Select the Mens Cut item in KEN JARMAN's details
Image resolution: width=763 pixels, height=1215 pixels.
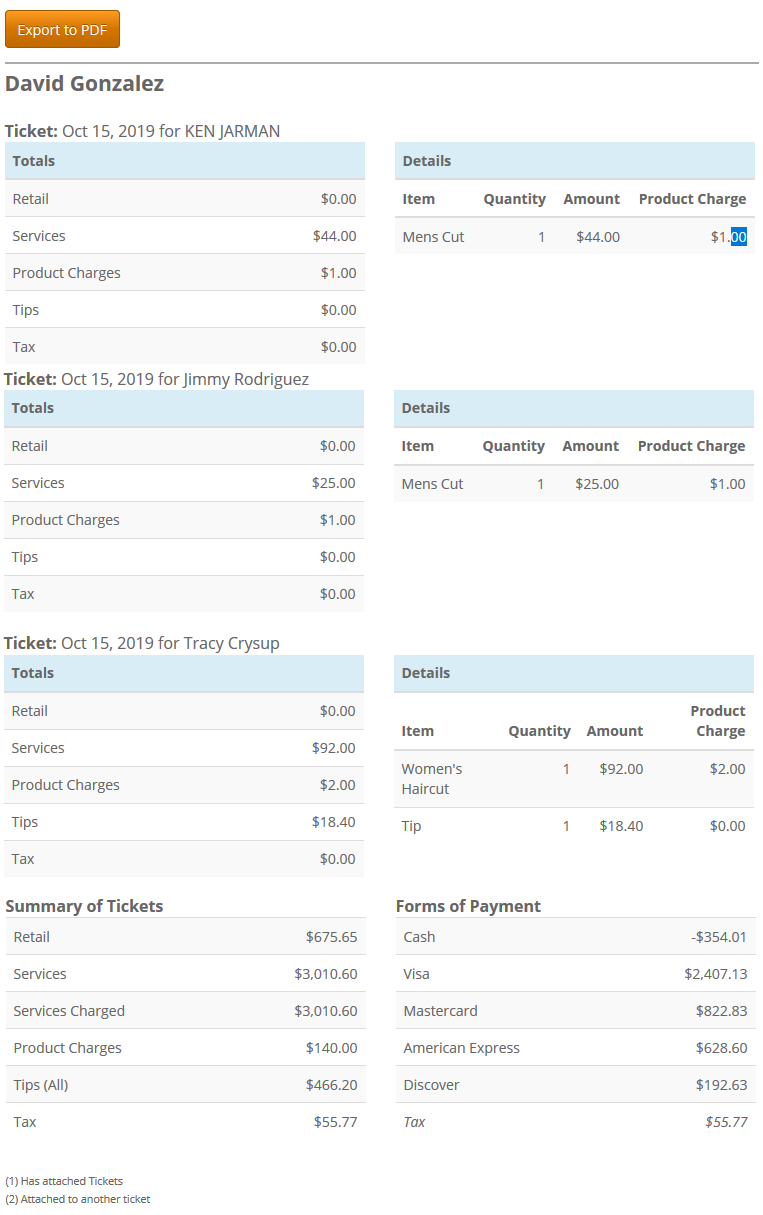pyautogui.click(x=433, y=236)
